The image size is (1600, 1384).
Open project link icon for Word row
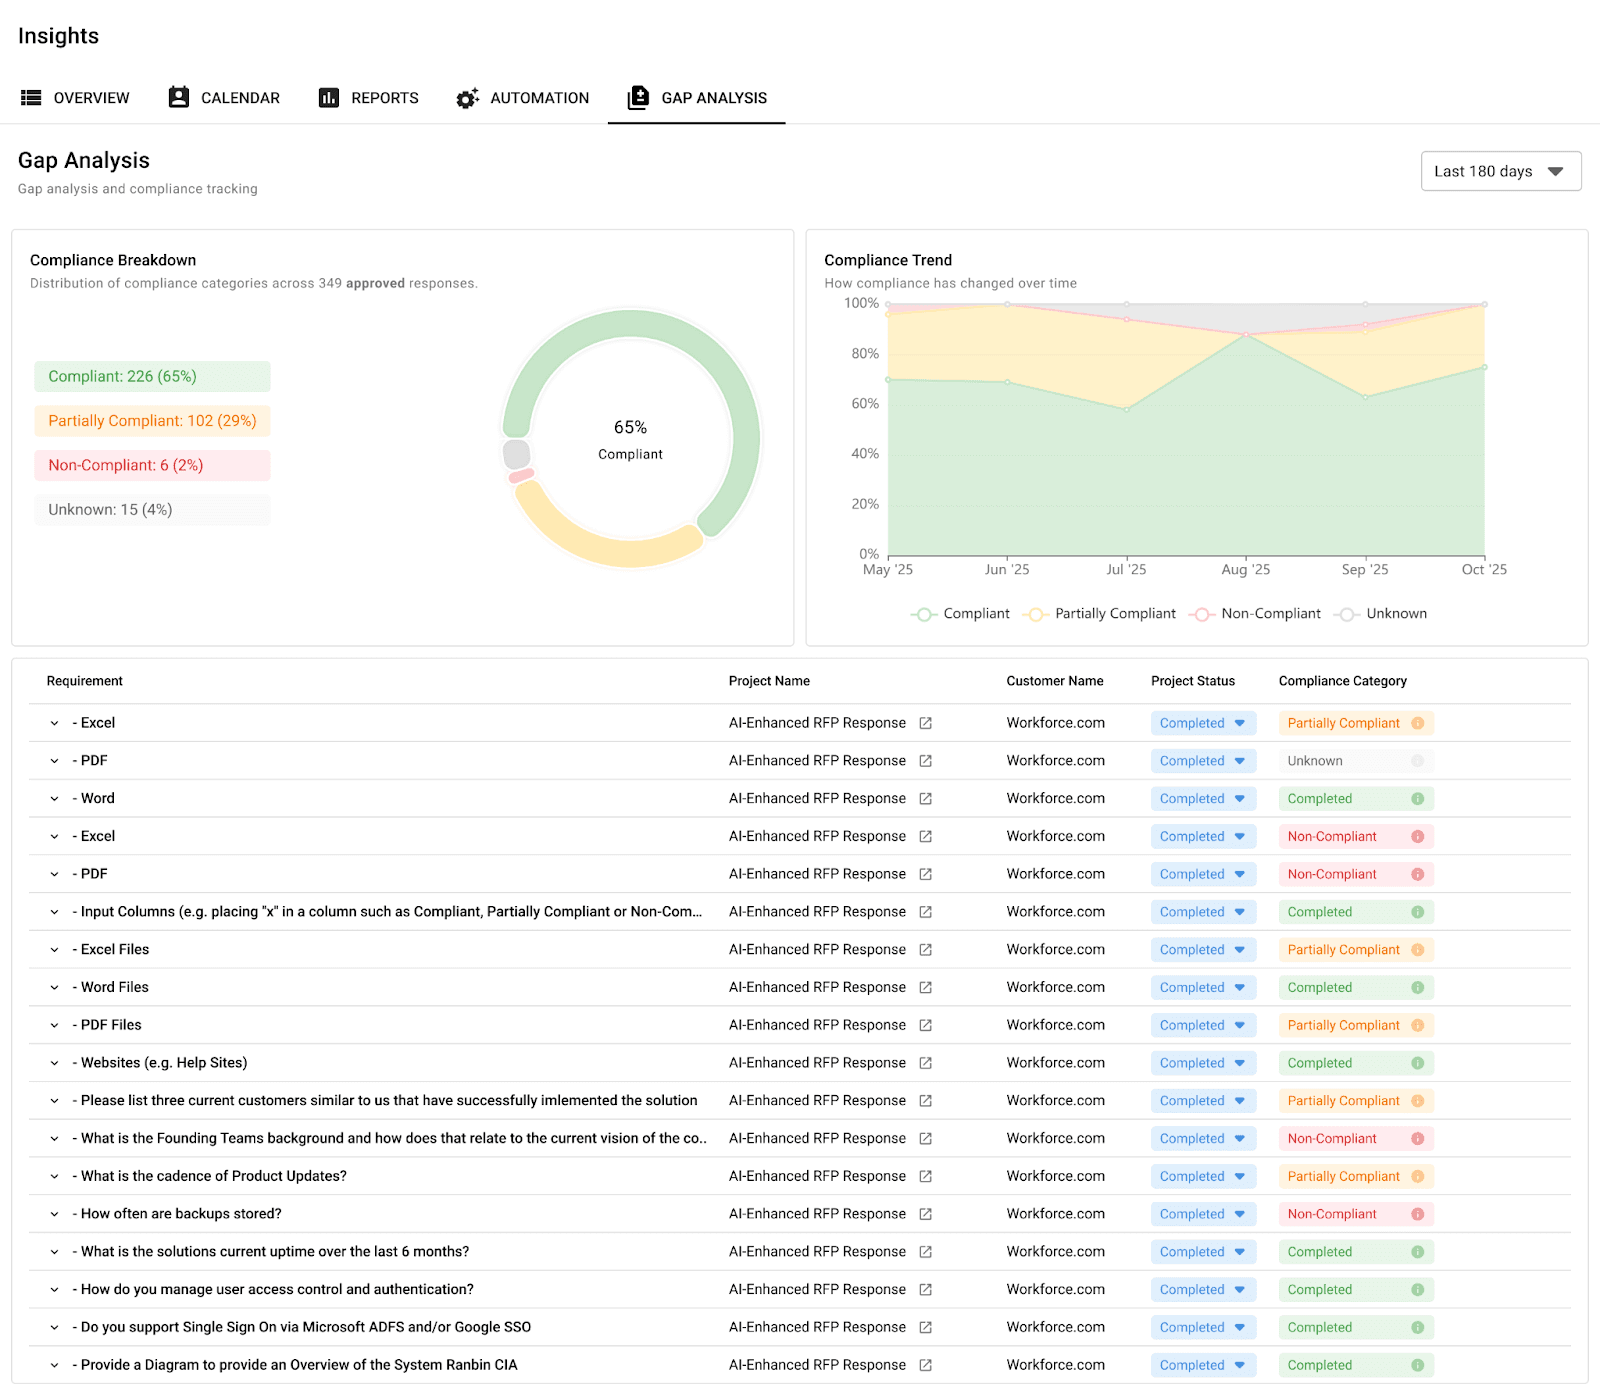[x=926, y=799]
